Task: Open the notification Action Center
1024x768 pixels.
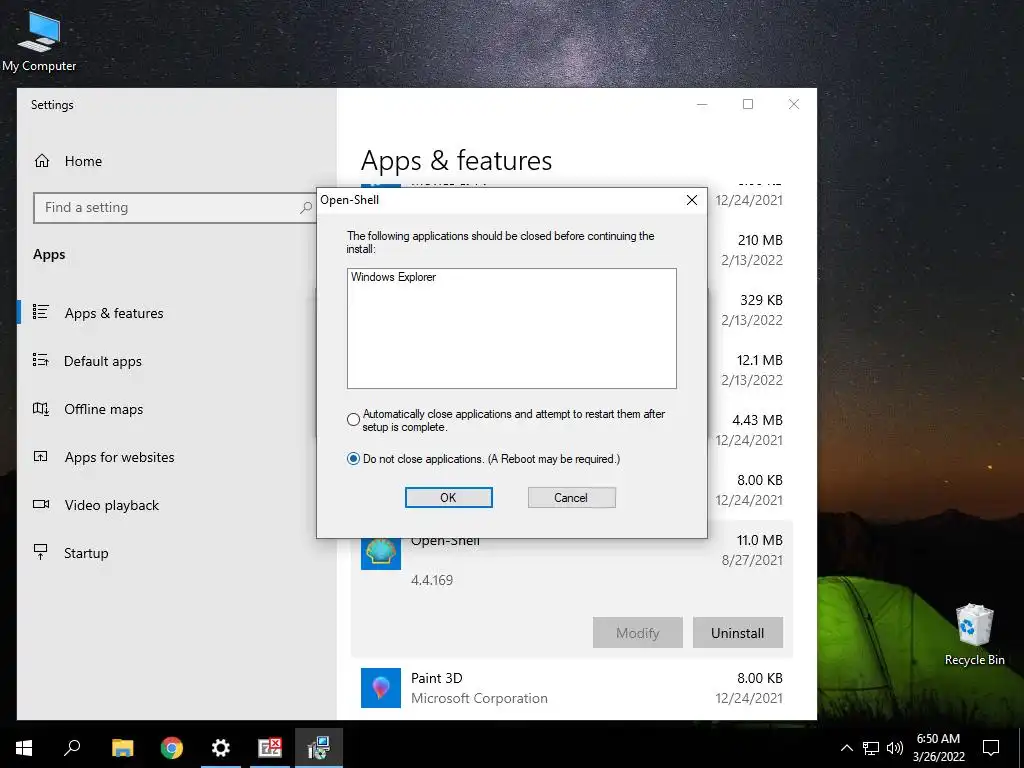Action: click(x=991, y=748)
